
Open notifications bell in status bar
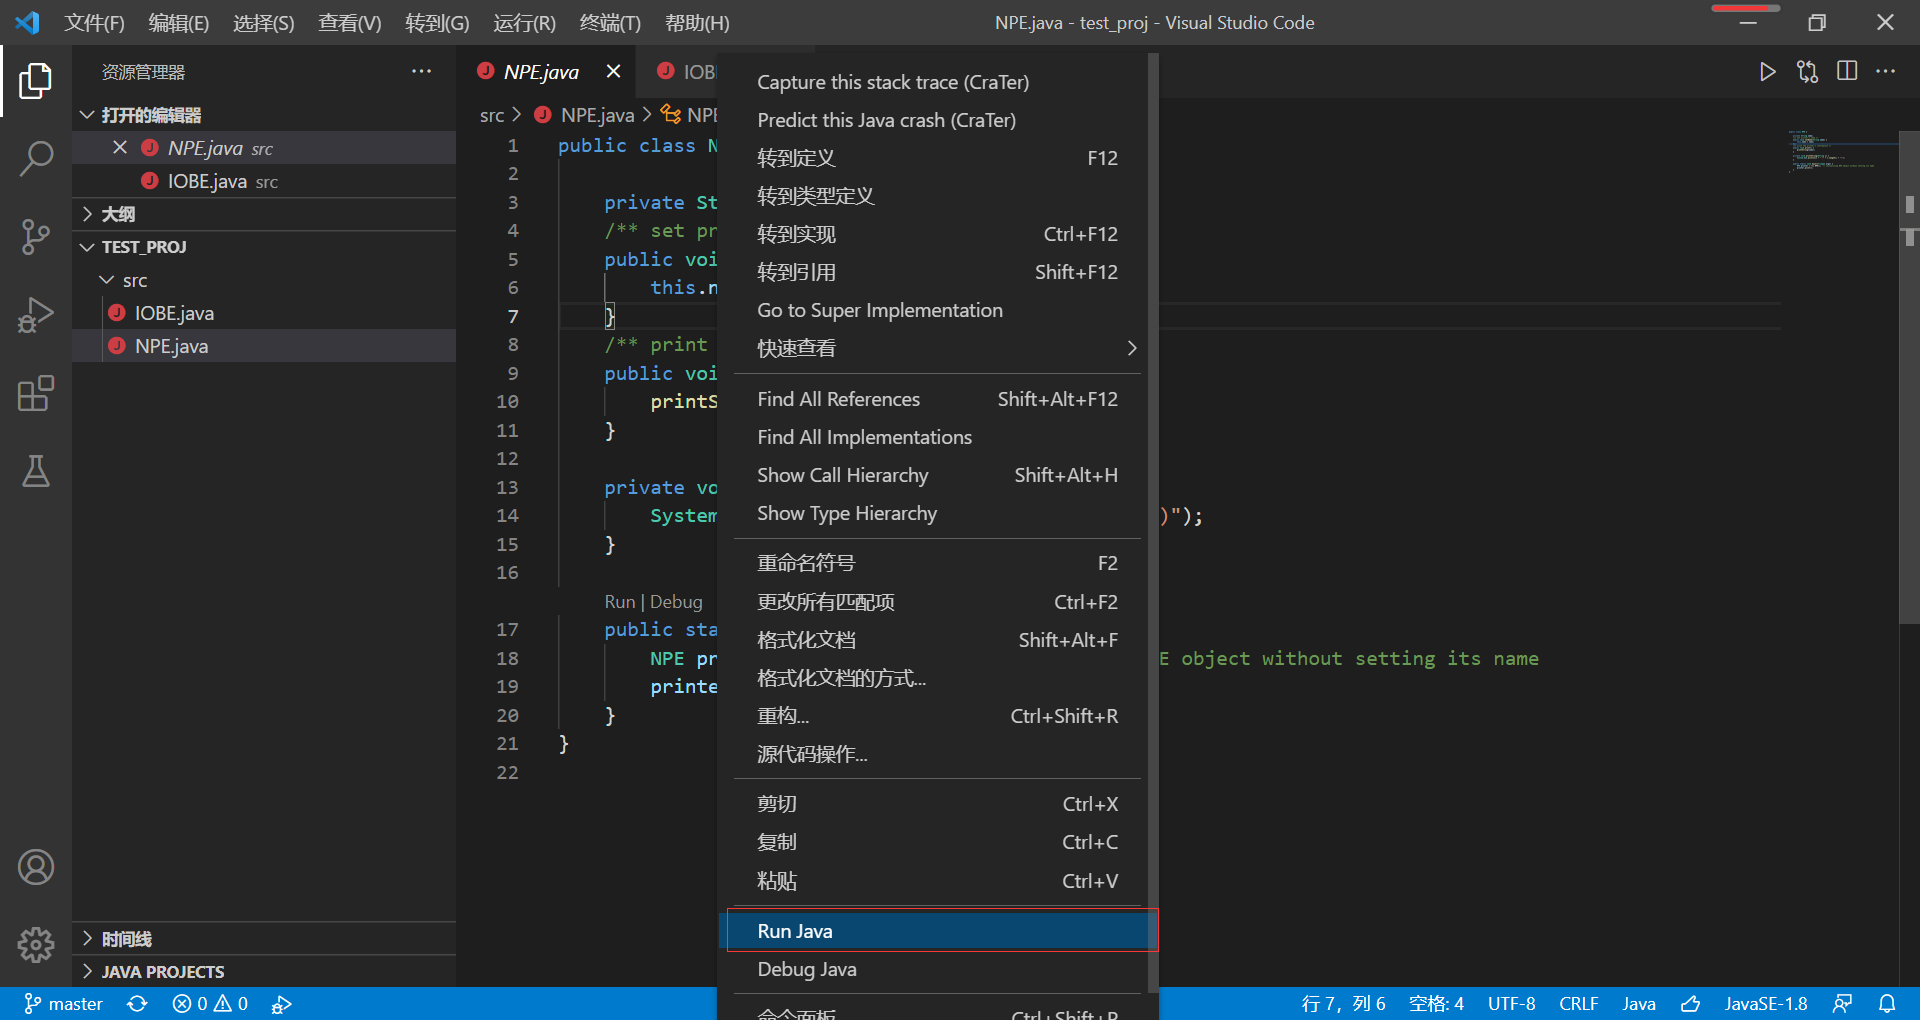coord(1887,1004)
